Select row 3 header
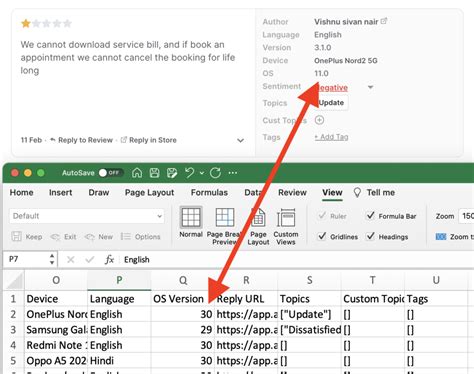Viewport: 474px width, 374px height. [13, 330]
